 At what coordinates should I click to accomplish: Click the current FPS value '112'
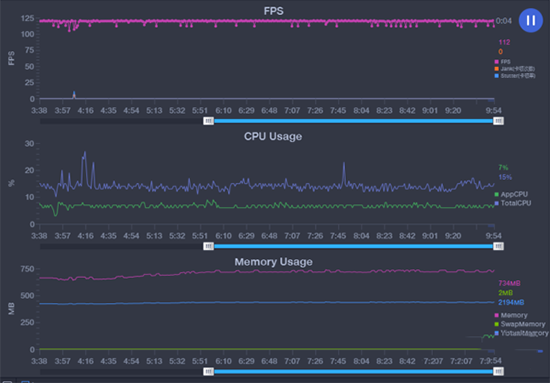point(504,42)
